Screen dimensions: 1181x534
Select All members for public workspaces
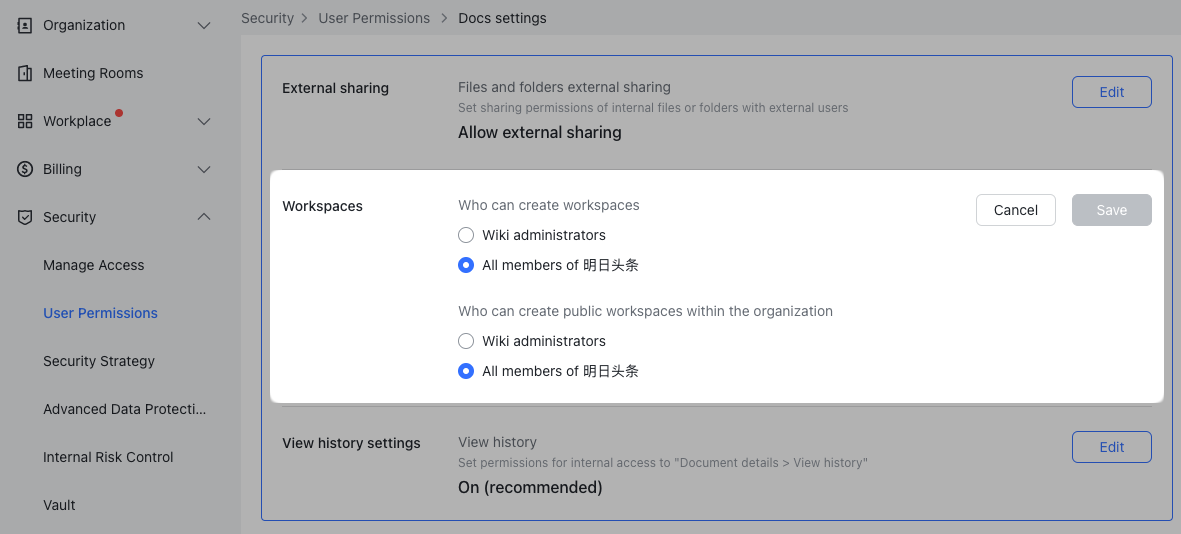click(466, 371)
